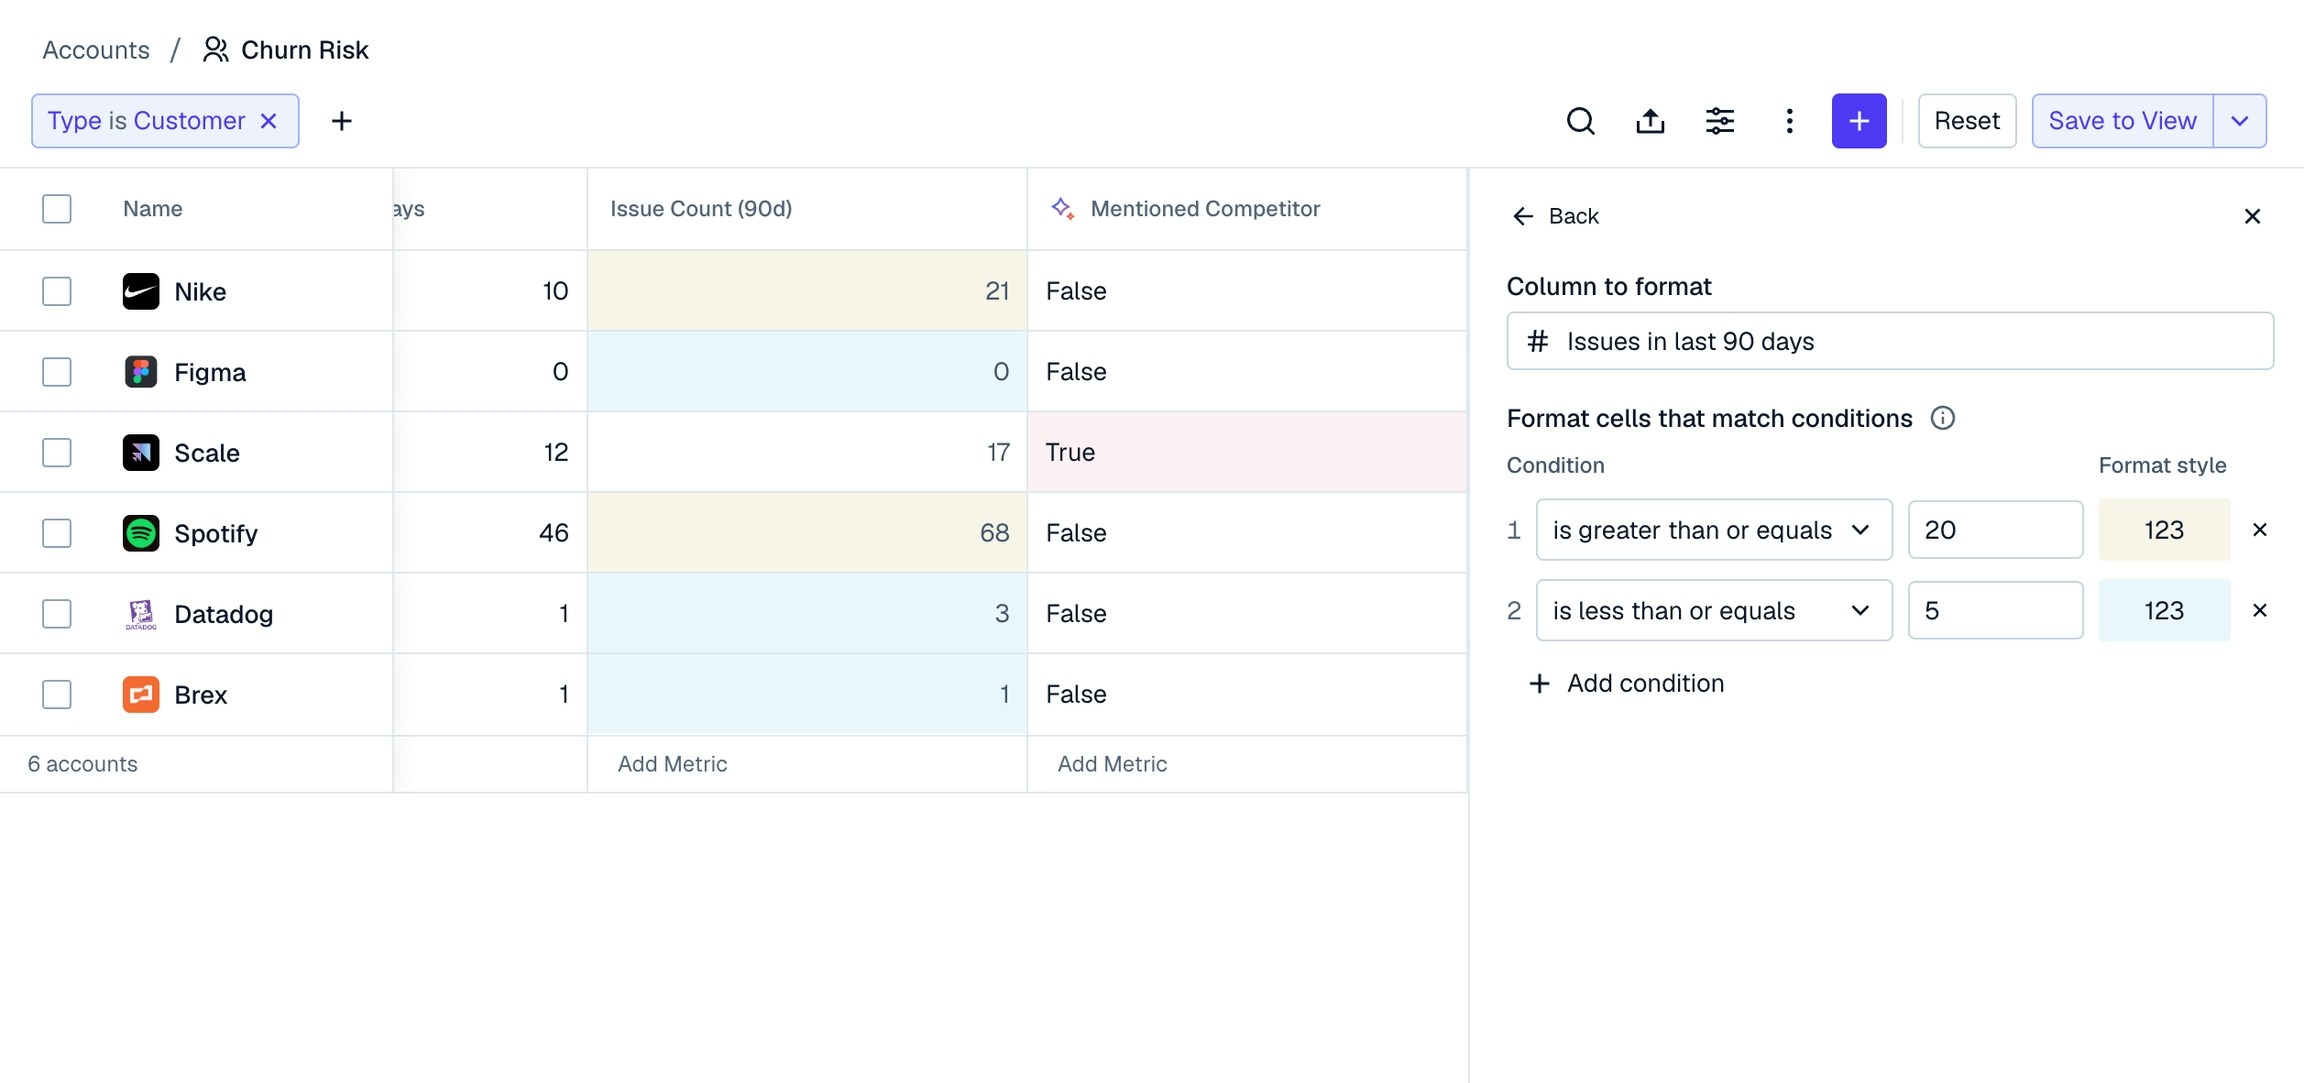2304x1083 pixels.
Task: Open the 'is greater than or equals' dropdown
Action: [1713, 530]
